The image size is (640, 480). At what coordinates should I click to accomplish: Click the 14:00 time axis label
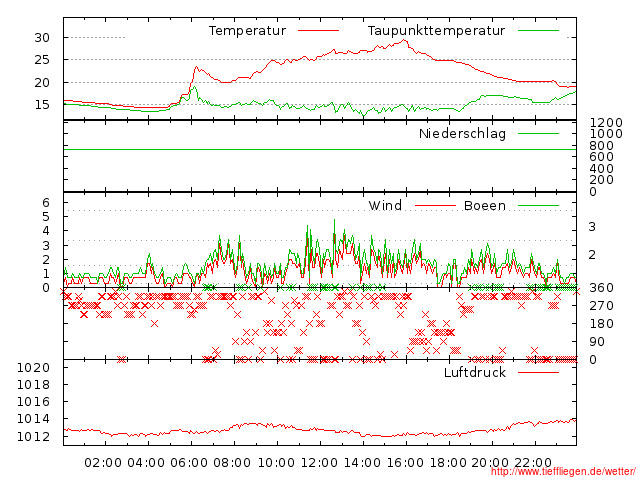pos(362,463)
